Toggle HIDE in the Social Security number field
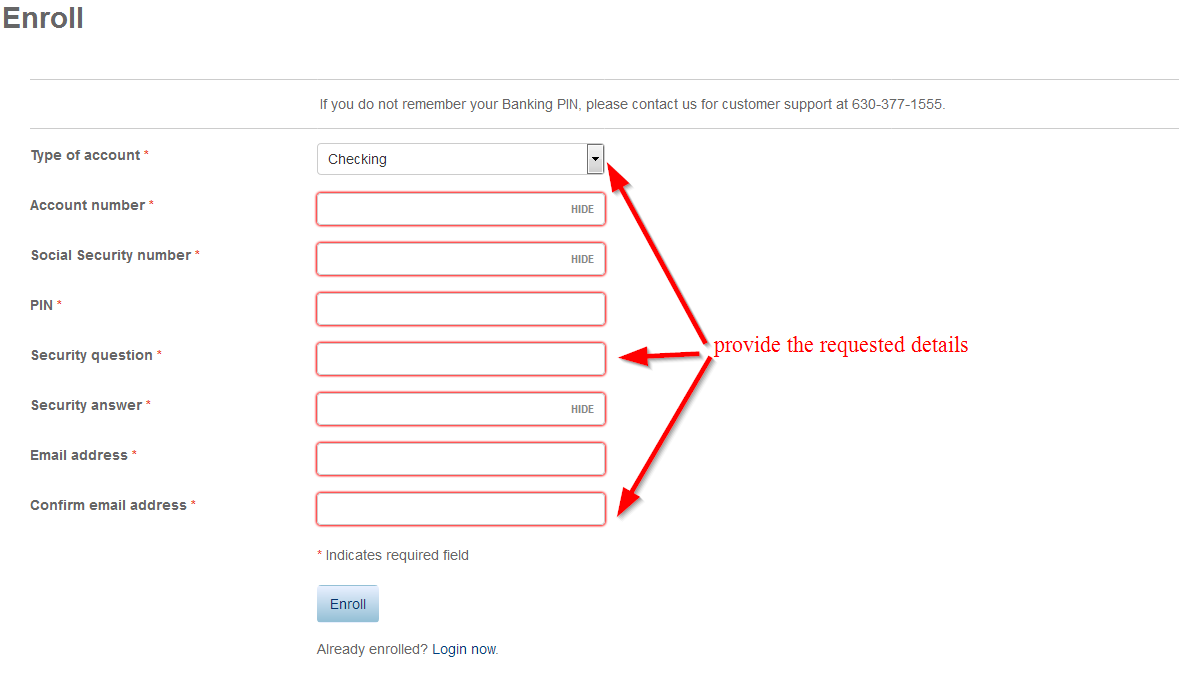The image size is (1190, 691). click(582, 260)
